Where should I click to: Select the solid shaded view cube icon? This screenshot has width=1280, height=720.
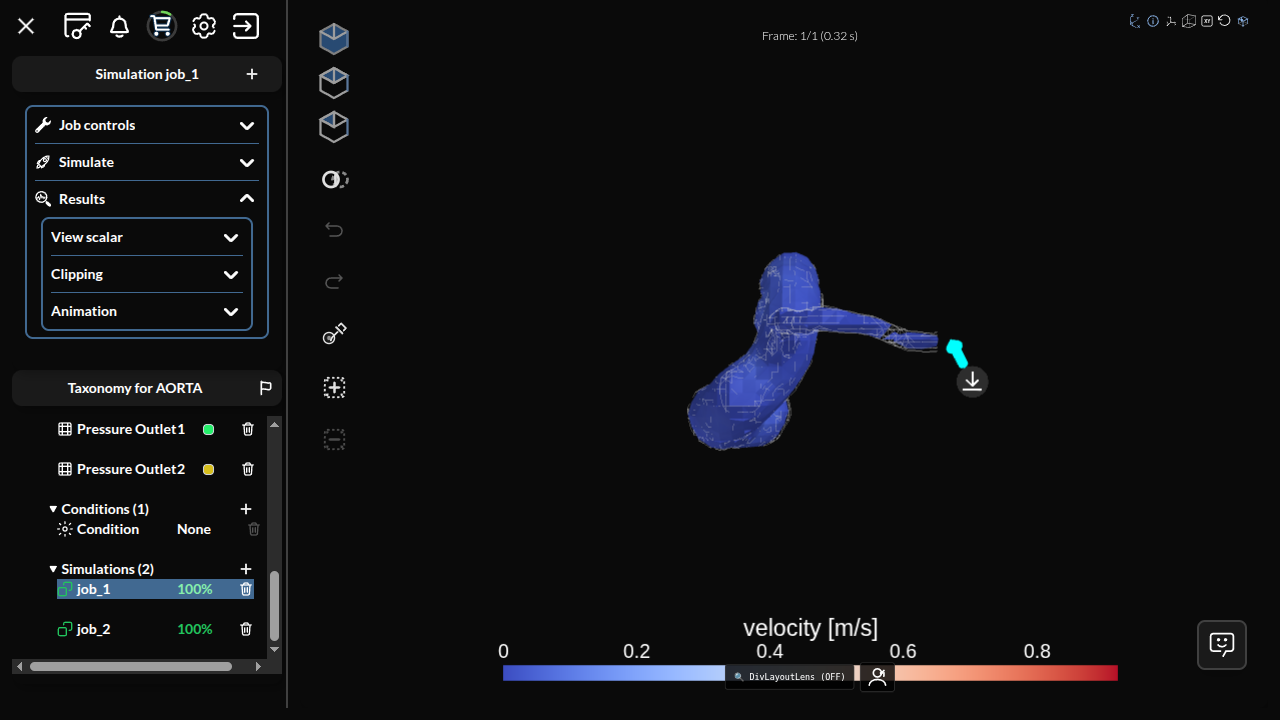click(334, 38)
